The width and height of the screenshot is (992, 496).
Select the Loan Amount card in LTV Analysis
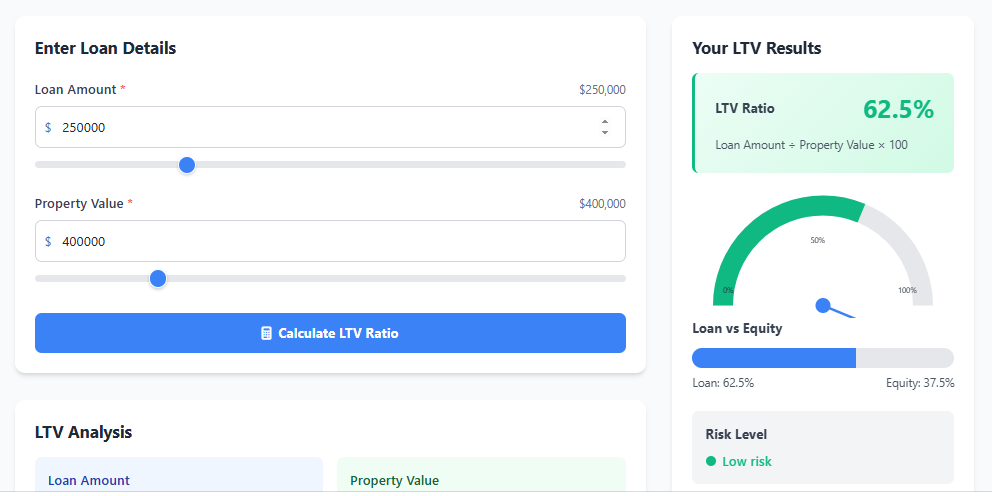179,478
